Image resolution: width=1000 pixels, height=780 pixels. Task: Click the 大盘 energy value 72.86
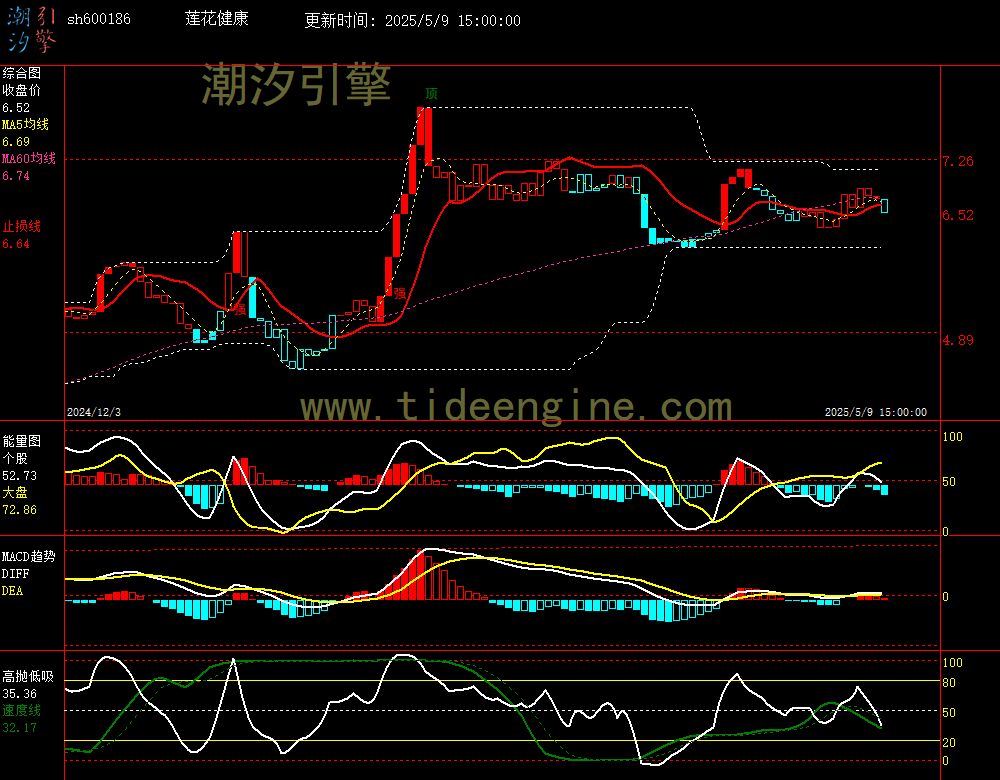(19, 510)
